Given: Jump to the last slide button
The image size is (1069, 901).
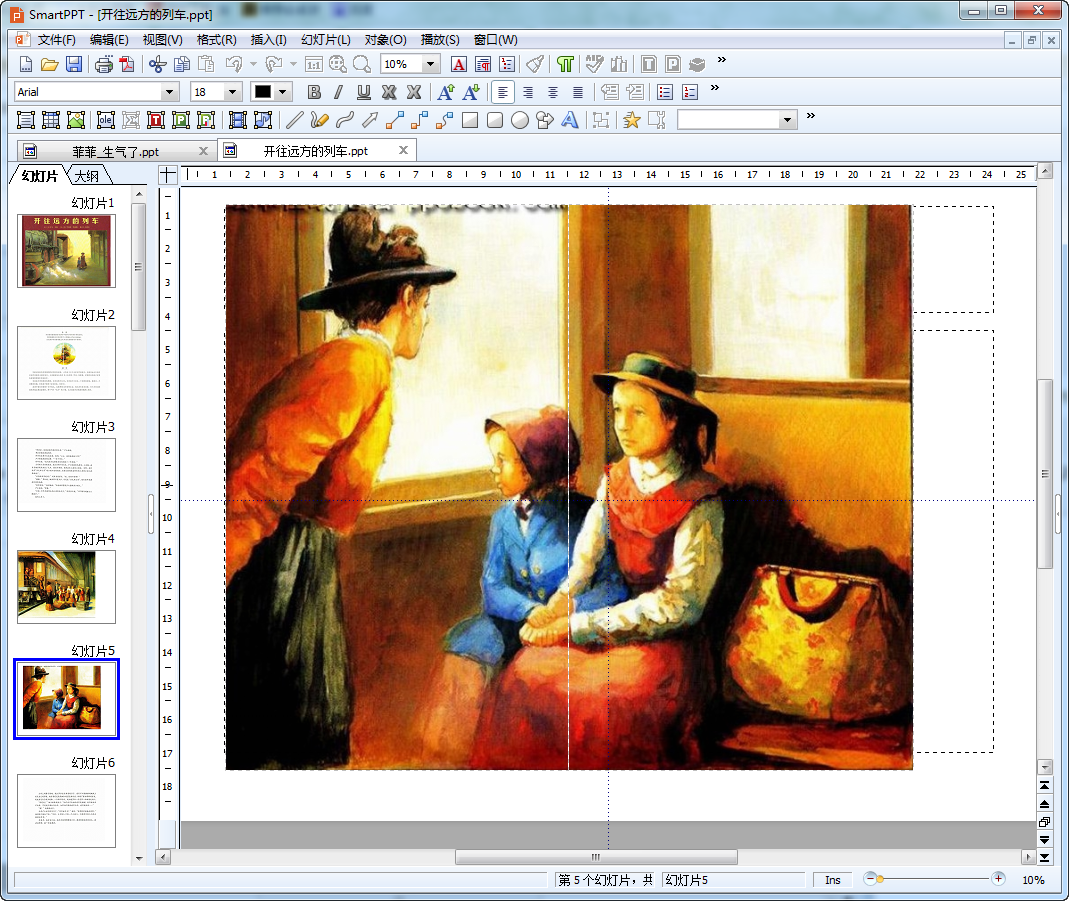Looking at the screenshot, I should coord(1044,857).
